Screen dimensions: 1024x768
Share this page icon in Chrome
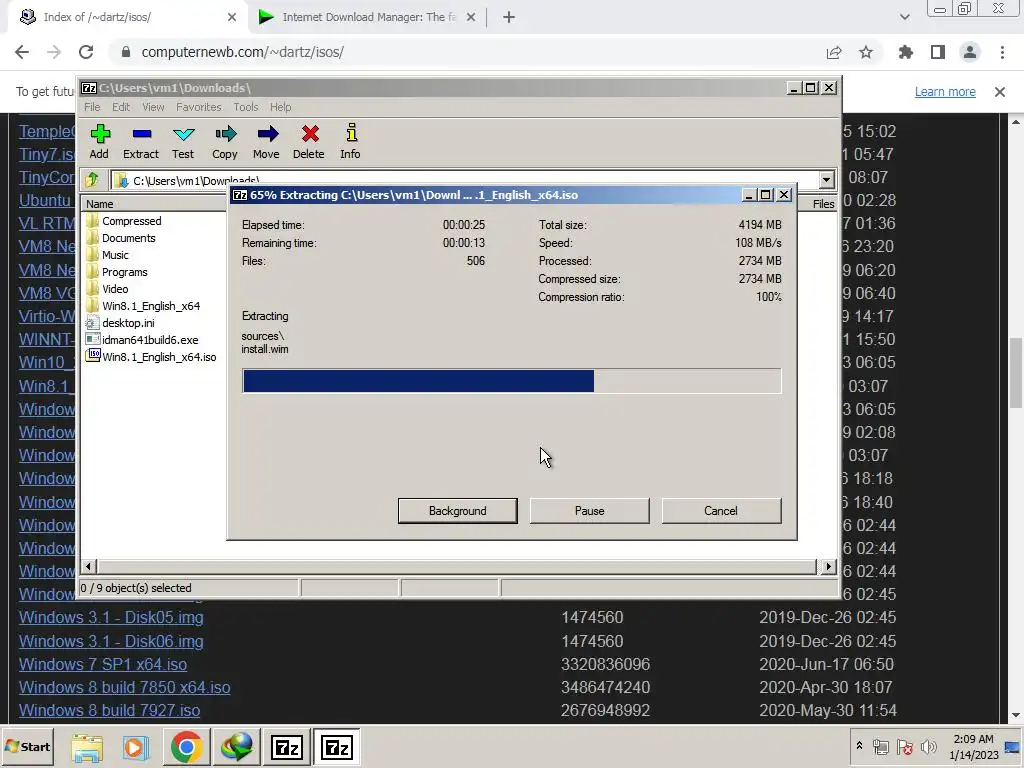coord(834,52)
